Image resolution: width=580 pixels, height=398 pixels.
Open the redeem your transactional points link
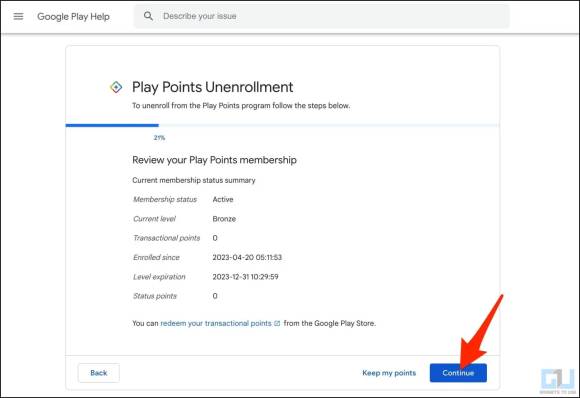point(216,323)
